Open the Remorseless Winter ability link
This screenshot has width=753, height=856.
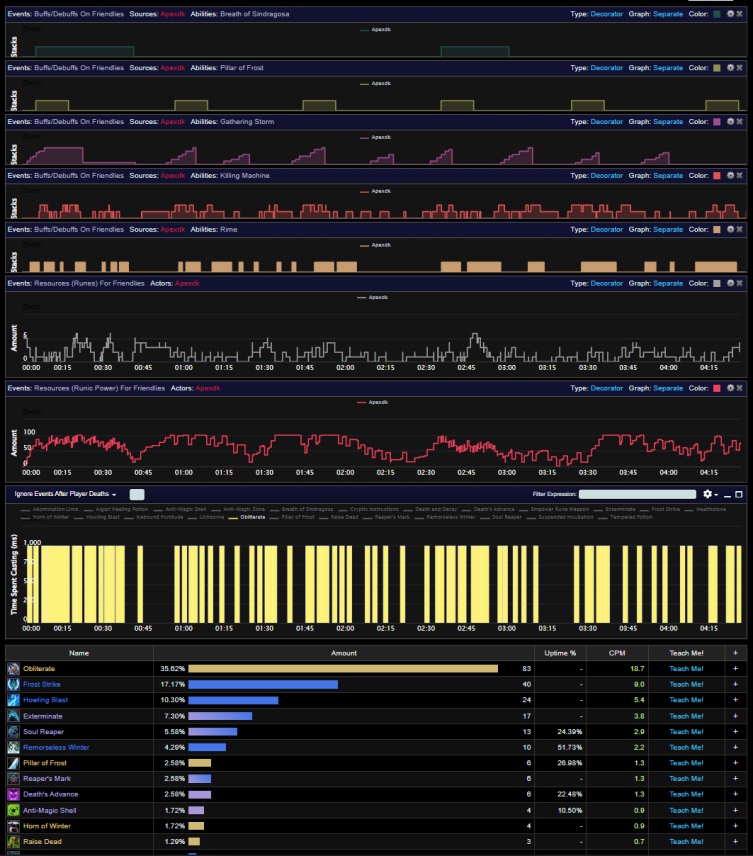click(56, 747)
